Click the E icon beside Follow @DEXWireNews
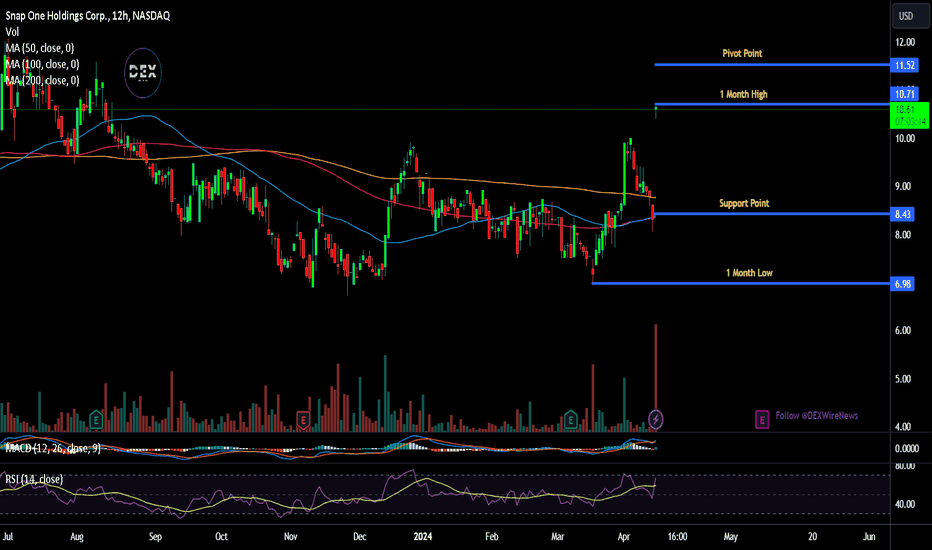This screenshot has height=550, width=932. (x=762, y=419)
